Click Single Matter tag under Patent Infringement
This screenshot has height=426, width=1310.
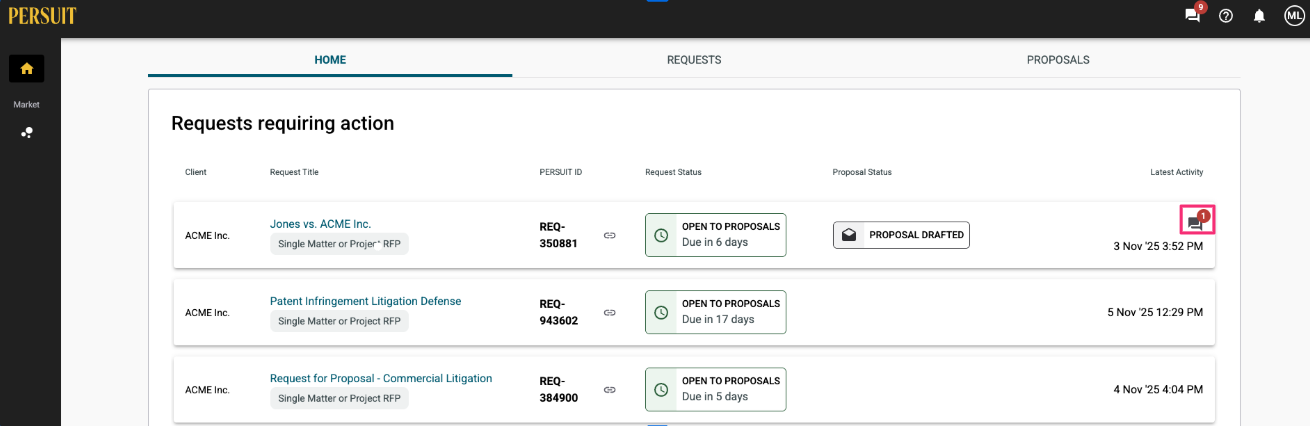coord(339,321)
